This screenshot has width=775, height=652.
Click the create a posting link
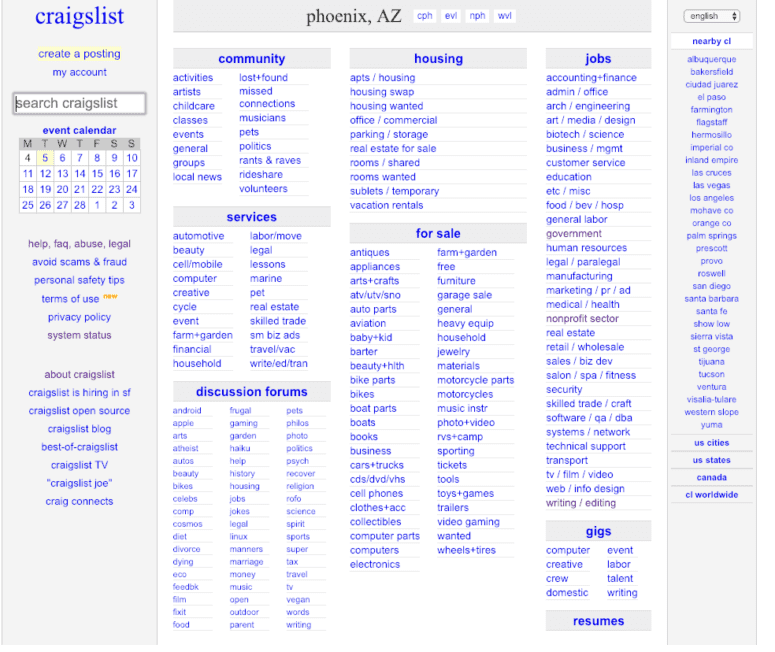[79, 53]
